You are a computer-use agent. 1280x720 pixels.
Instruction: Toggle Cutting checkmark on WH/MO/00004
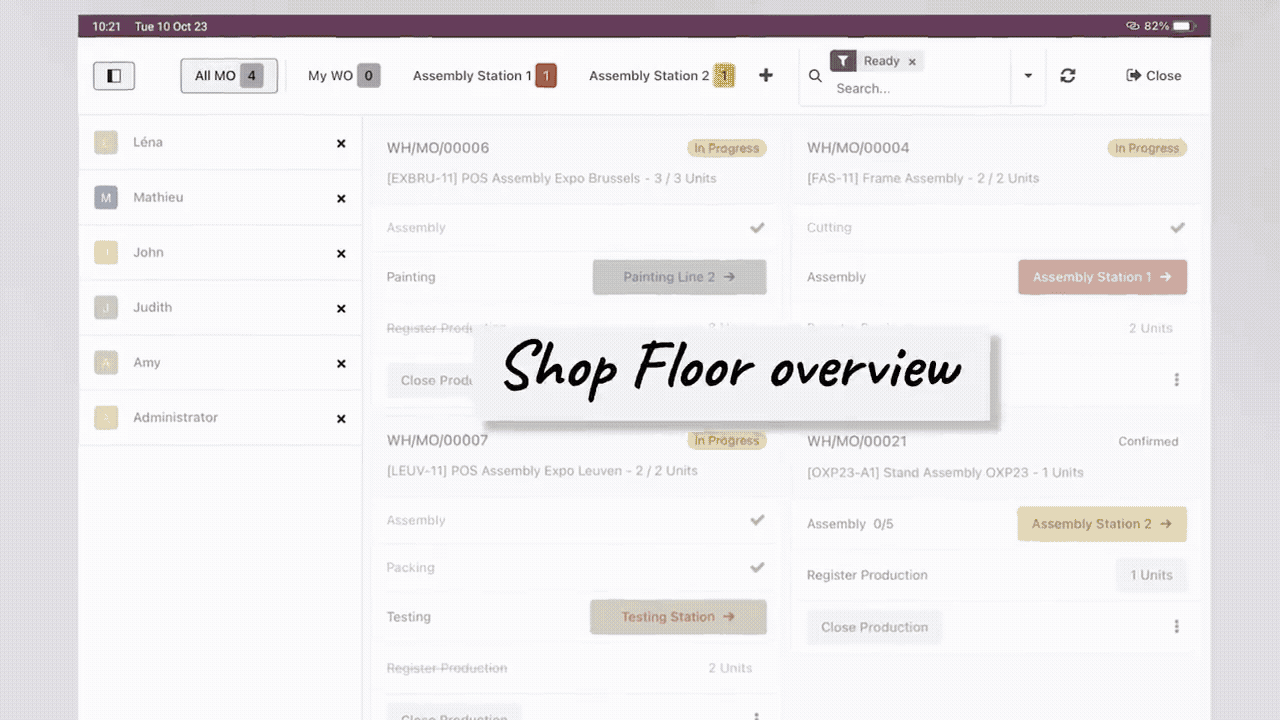[1177, 228]
